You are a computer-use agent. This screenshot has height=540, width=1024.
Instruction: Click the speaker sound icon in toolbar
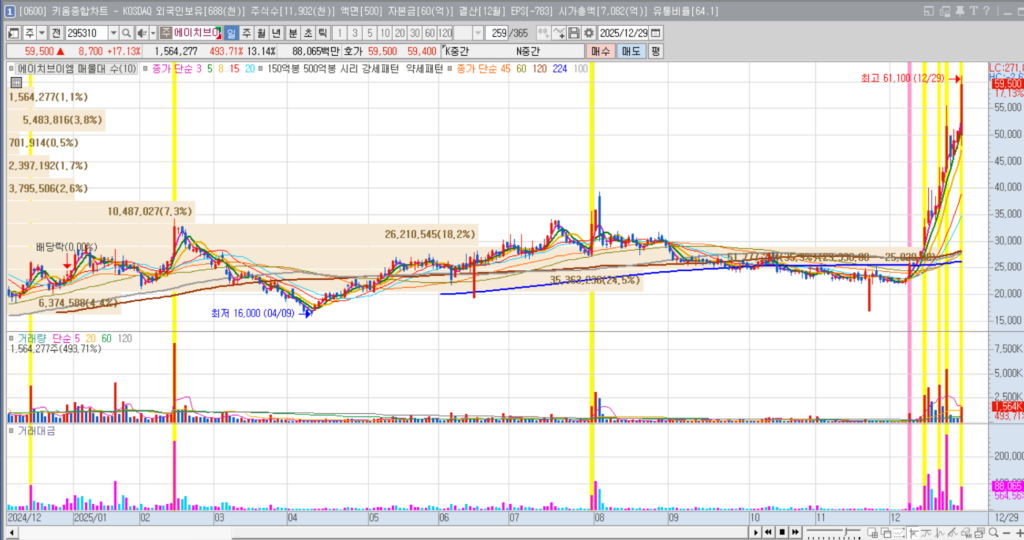(x=141, y=33)
